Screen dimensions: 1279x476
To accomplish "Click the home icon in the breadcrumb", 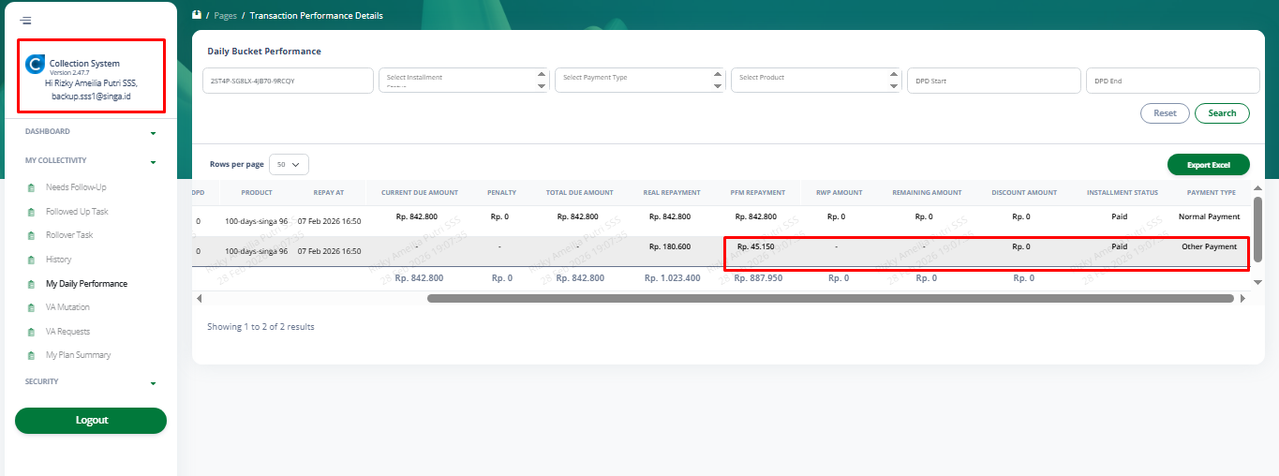I will tap(197, 15).
